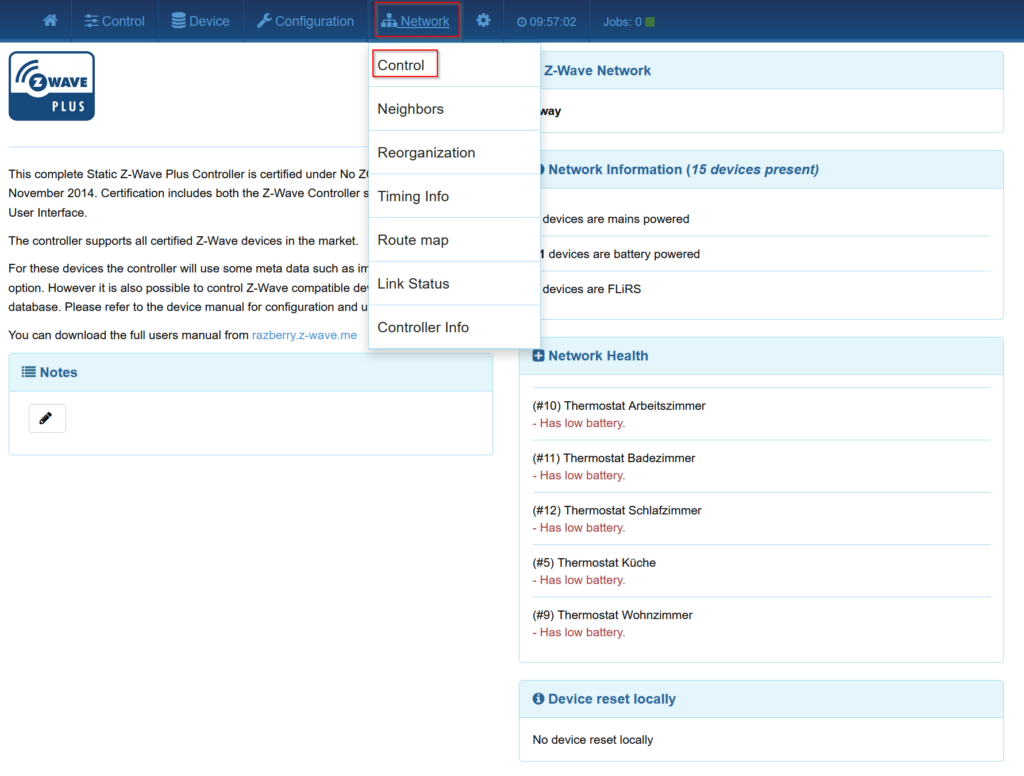Click the home icon in navbar
1024x776 pixels.
tap(50, 21)
